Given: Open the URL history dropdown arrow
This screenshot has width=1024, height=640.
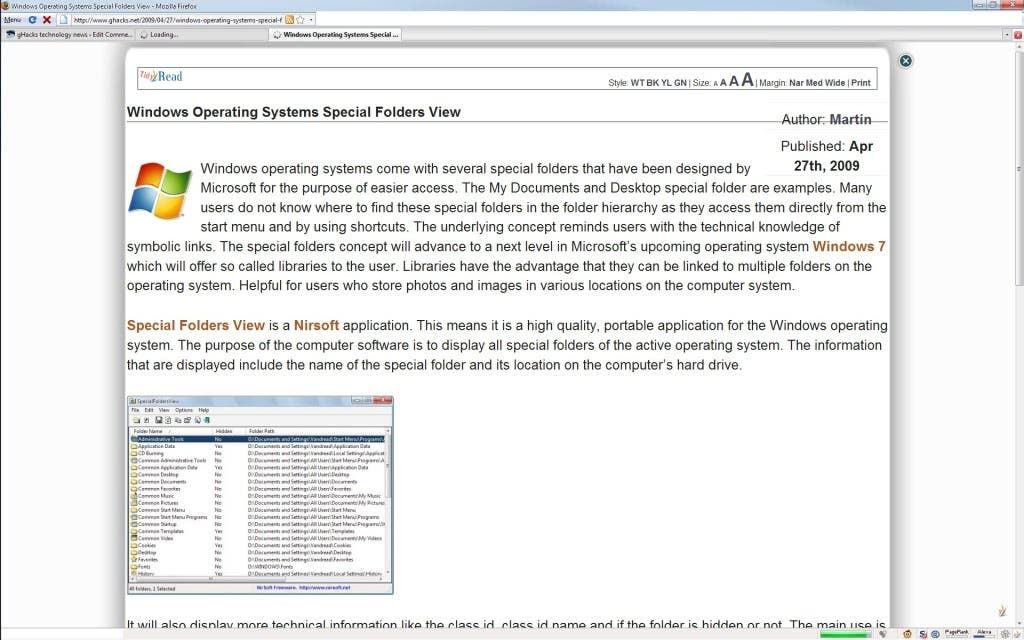Looking at the screenshot, I should (311, 20).
